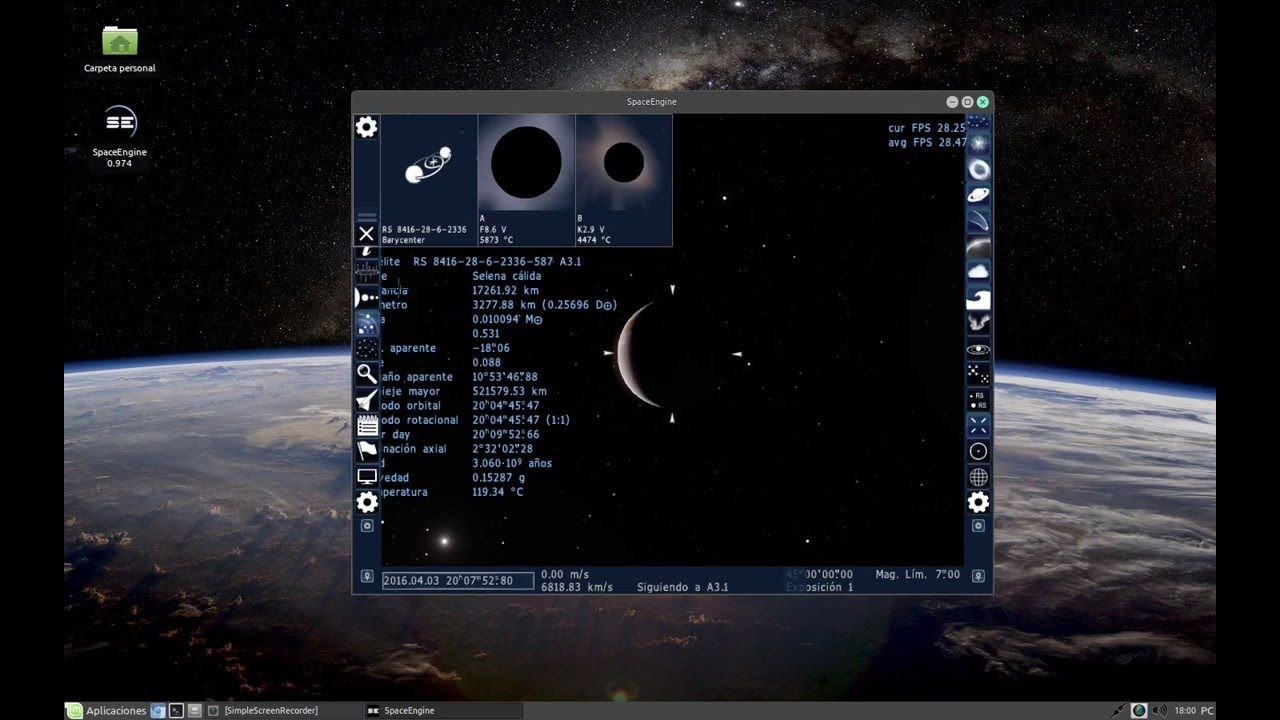Pin the left toolbar with small square button
The height and width of the screenshot is (720, 1280).
(367, 526)
